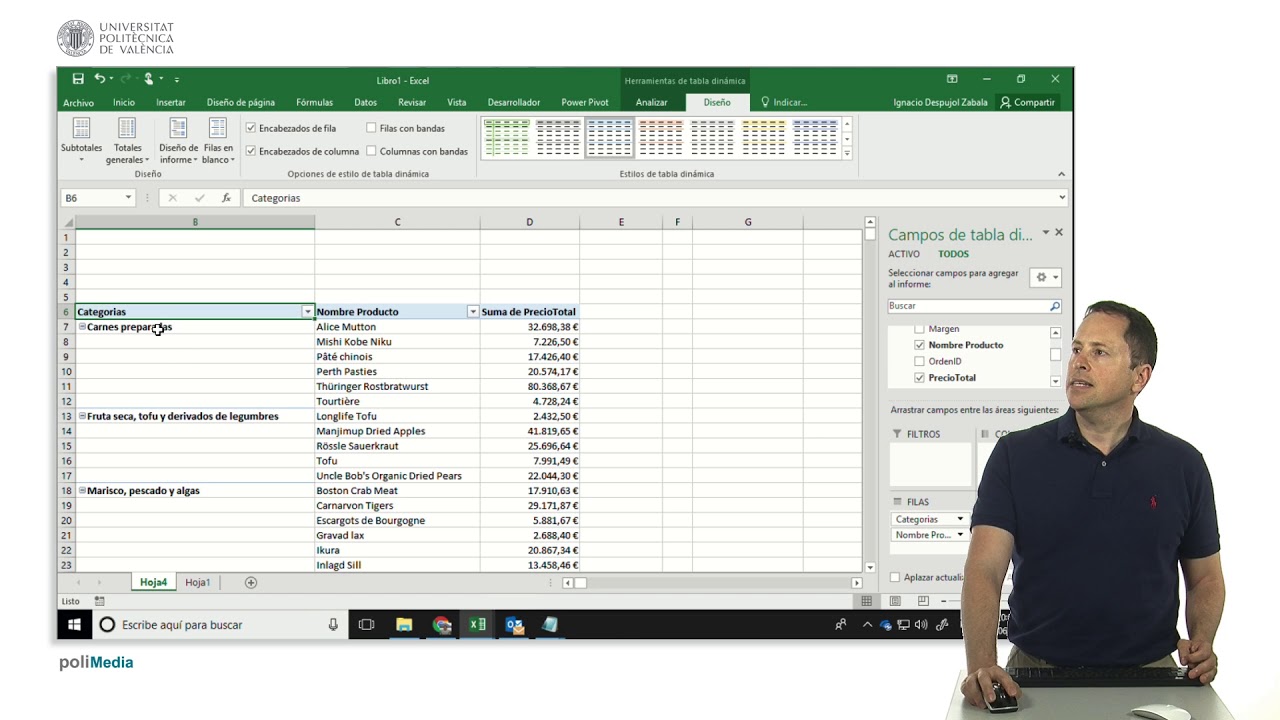Open ribbon display options icon in title bar

tap(952, 79)
